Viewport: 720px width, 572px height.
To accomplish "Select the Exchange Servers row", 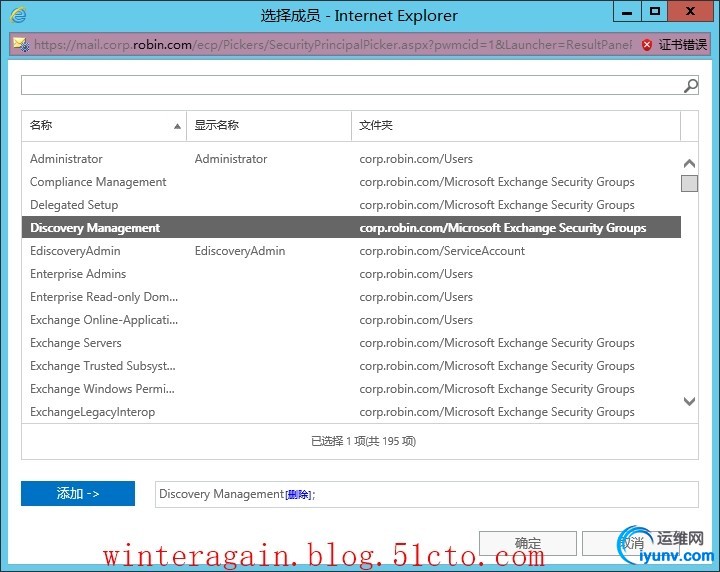I will [x=351, y=342].
